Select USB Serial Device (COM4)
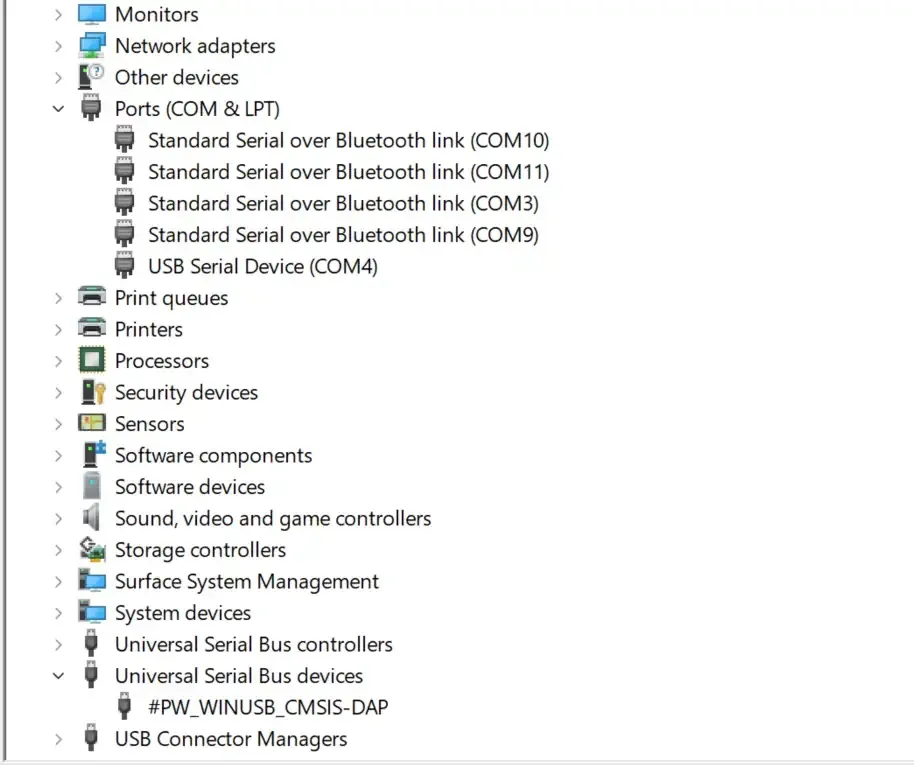This screenshot has height=765, width=914. [x=262, y=267]
